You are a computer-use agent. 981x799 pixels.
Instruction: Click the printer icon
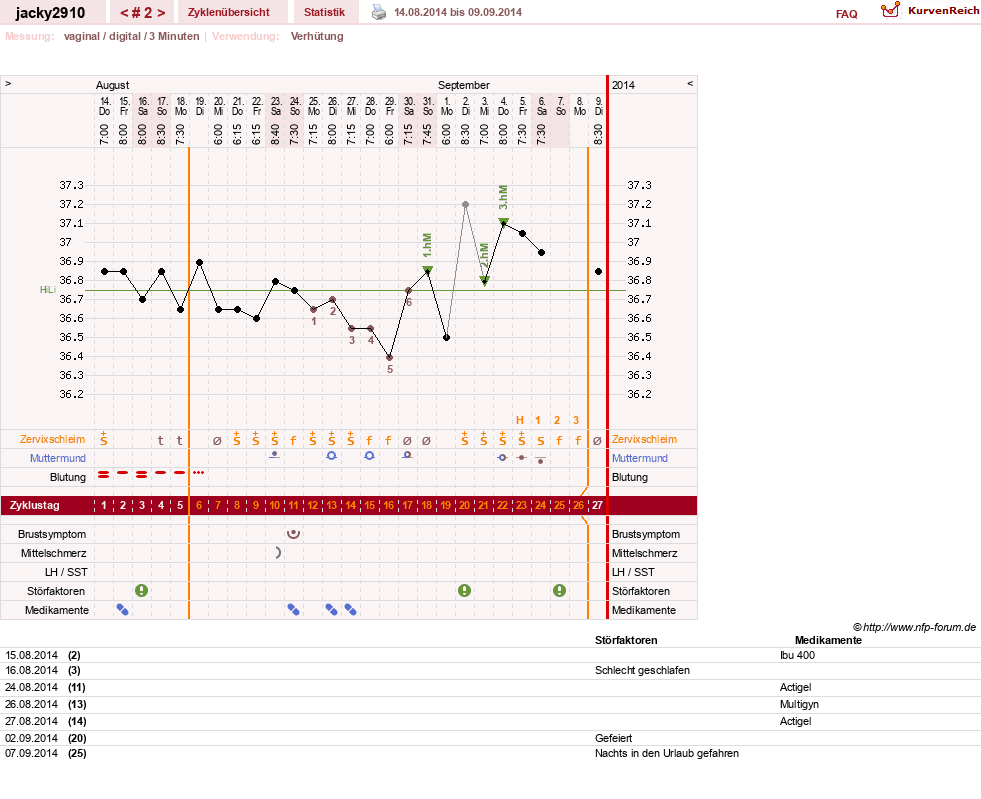pyautogui.click(x=379, y=12)
